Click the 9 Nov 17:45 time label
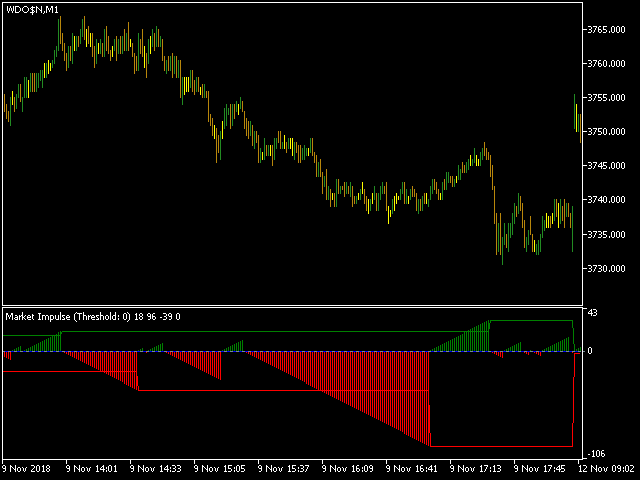This screenshot has width=640, height=480. tap(540, 469)
